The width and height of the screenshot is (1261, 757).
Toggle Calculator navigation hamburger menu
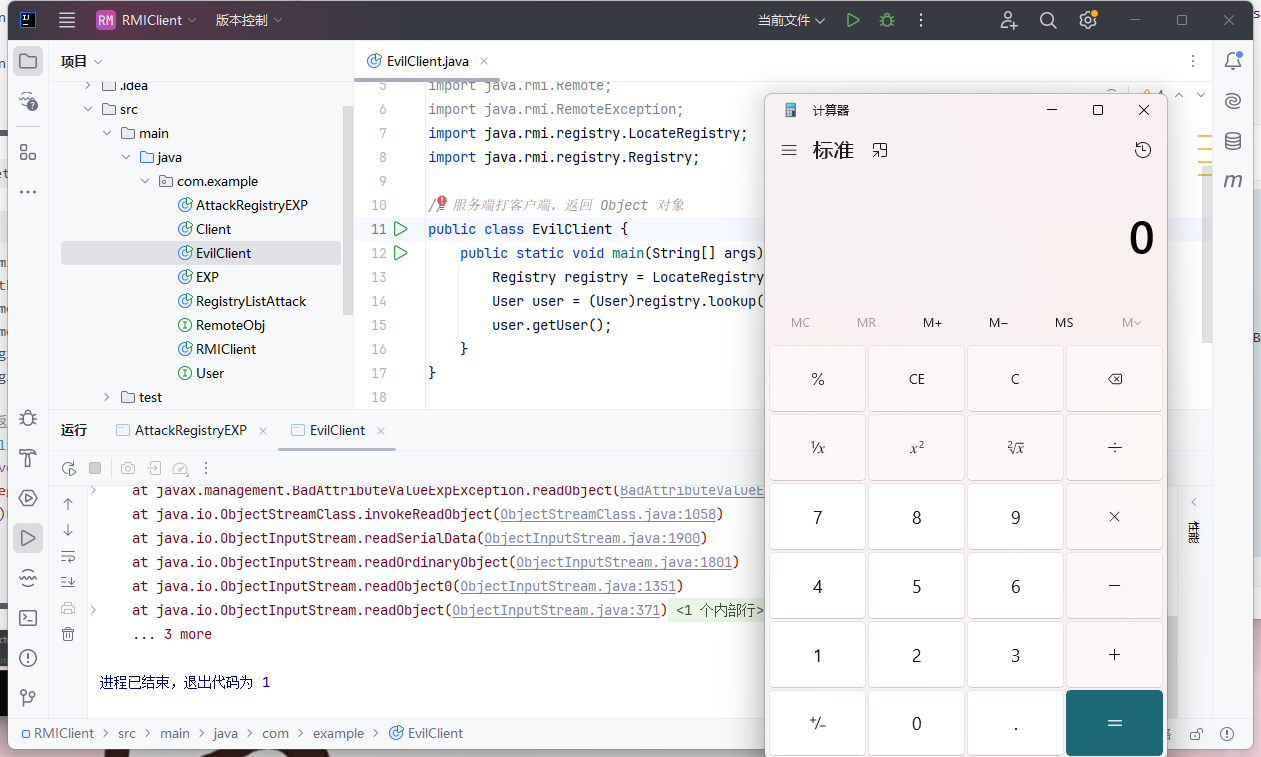coord(789,150)
